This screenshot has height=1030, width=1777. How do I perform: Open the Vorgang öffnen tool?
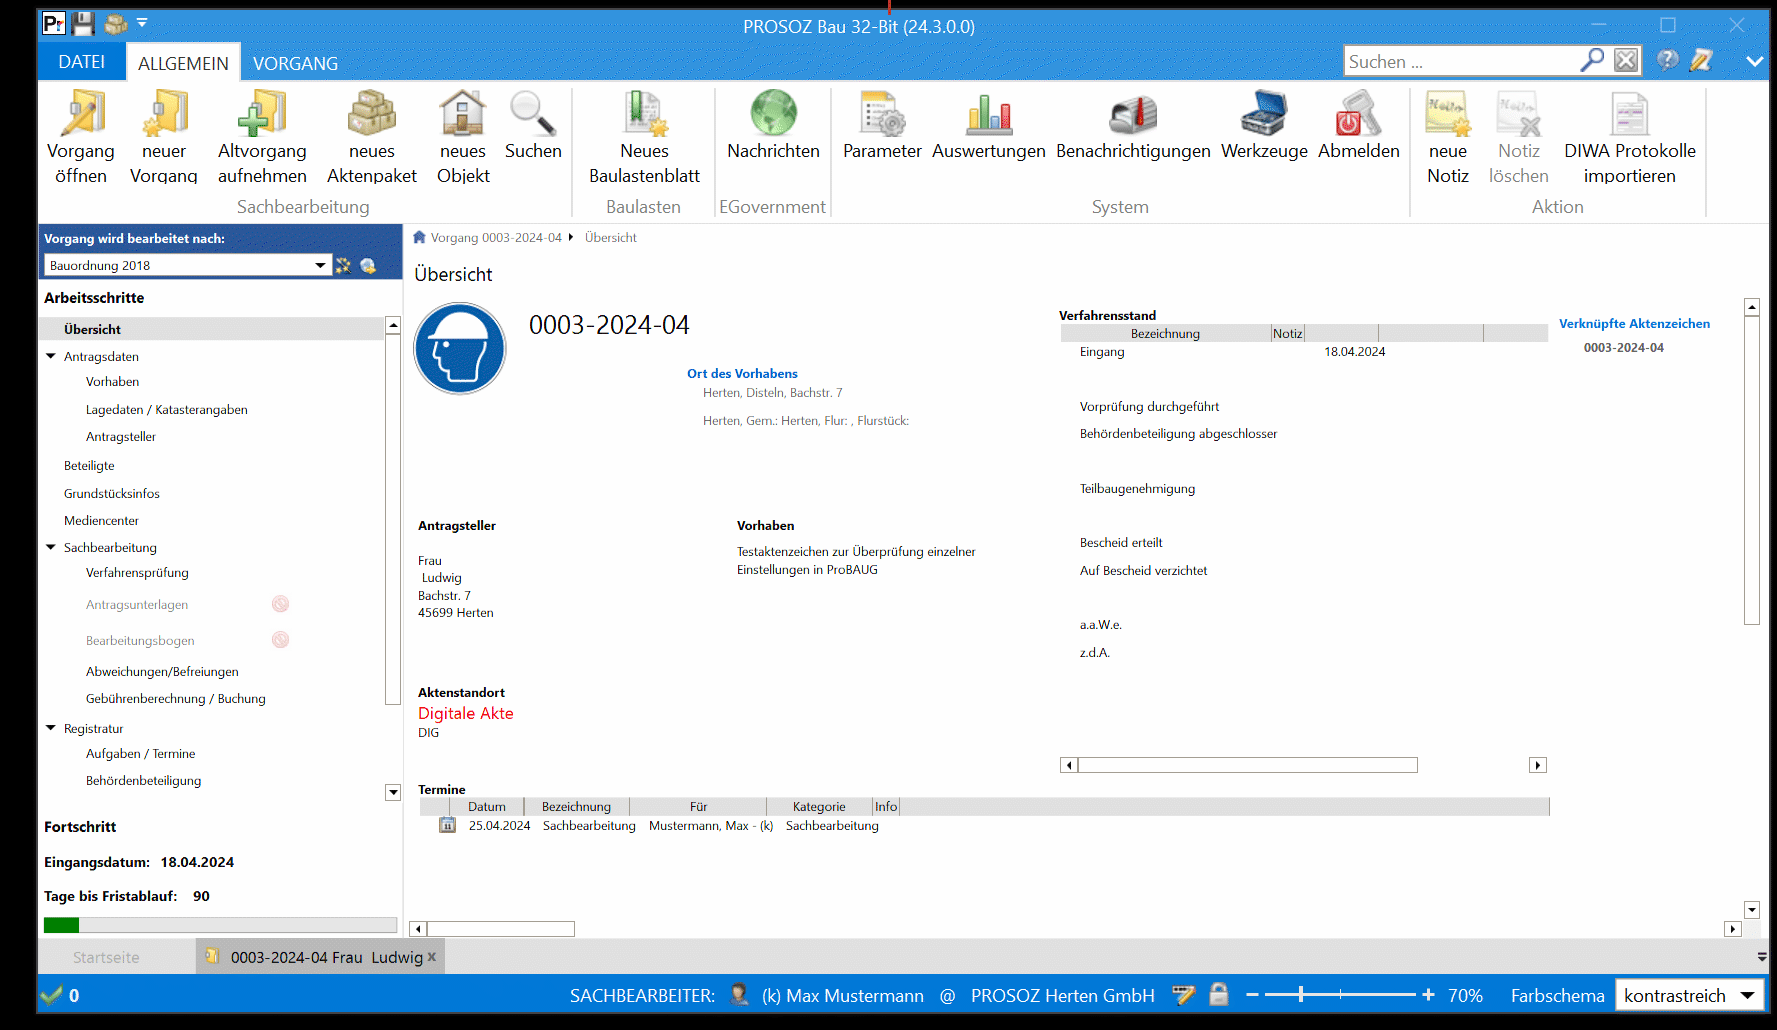coord(81,137)
